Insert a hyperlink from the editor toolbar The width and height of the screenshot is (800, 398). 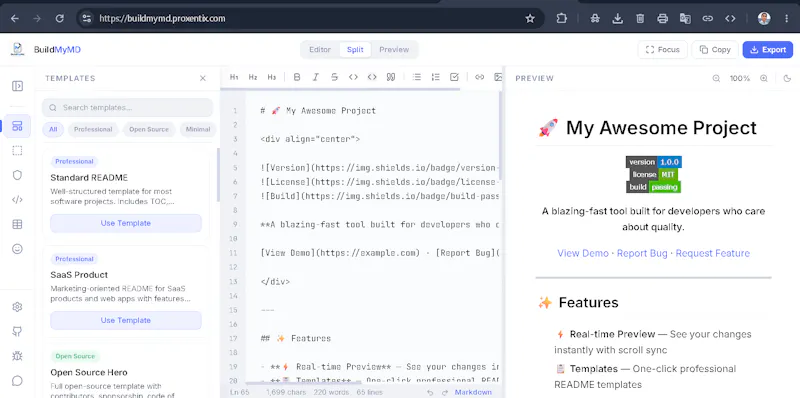[x=479, y=77]
